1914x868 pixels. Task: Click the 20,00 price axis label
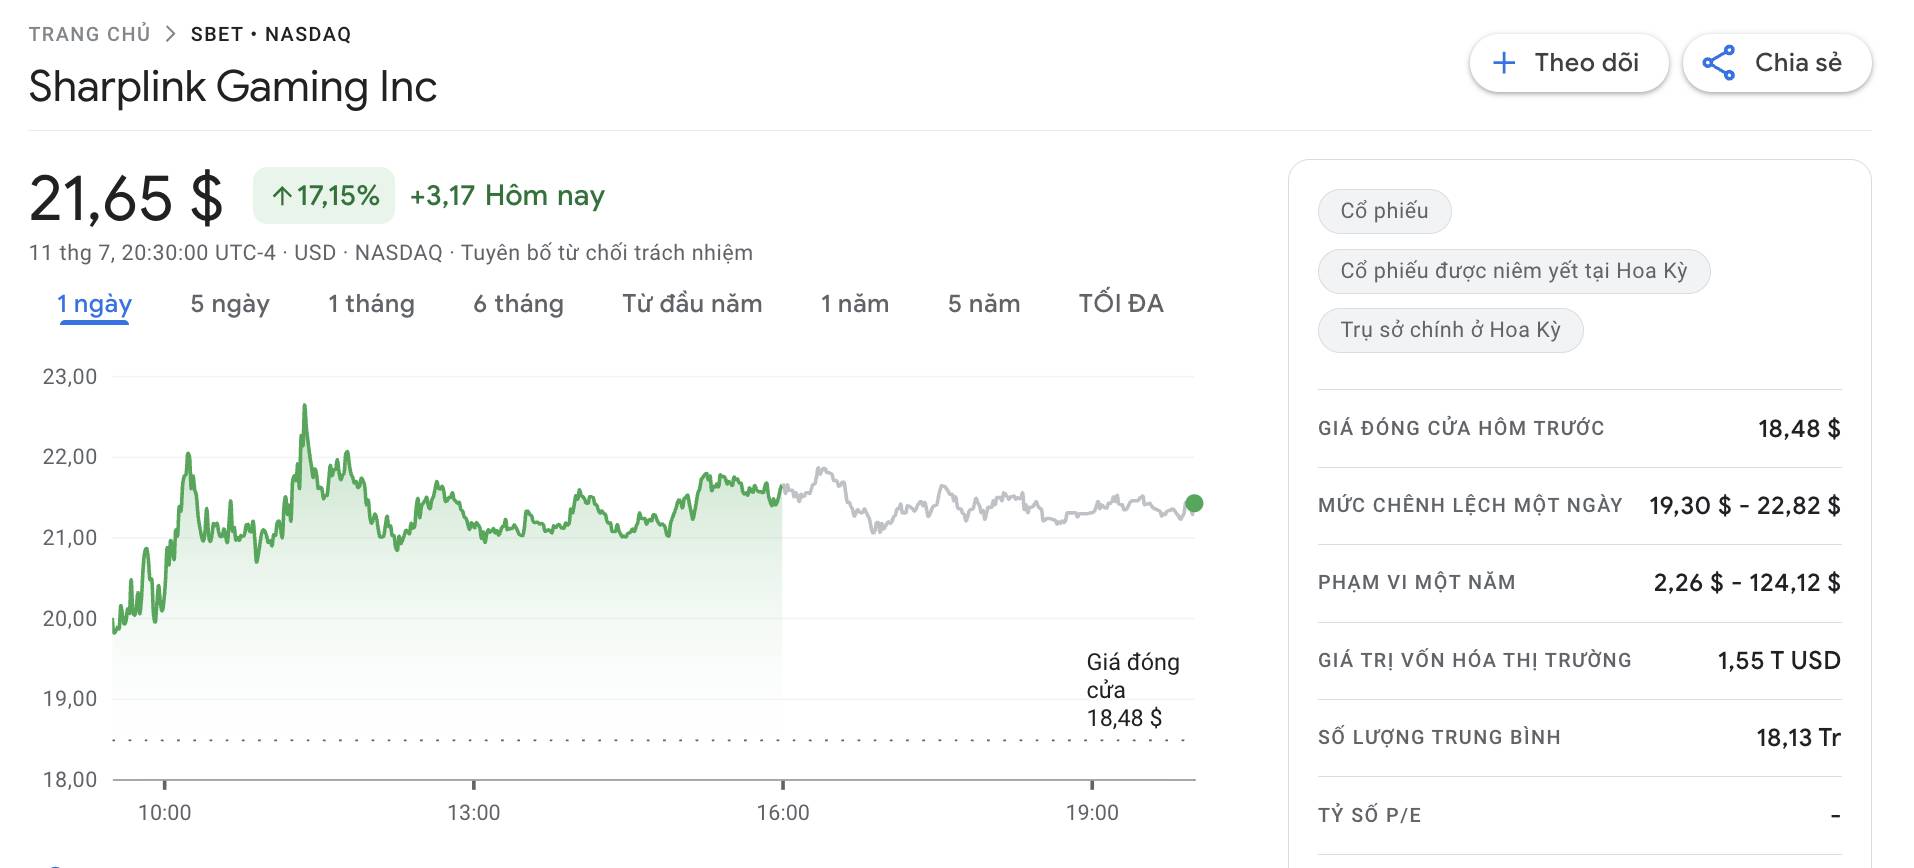tap(70, 619)
